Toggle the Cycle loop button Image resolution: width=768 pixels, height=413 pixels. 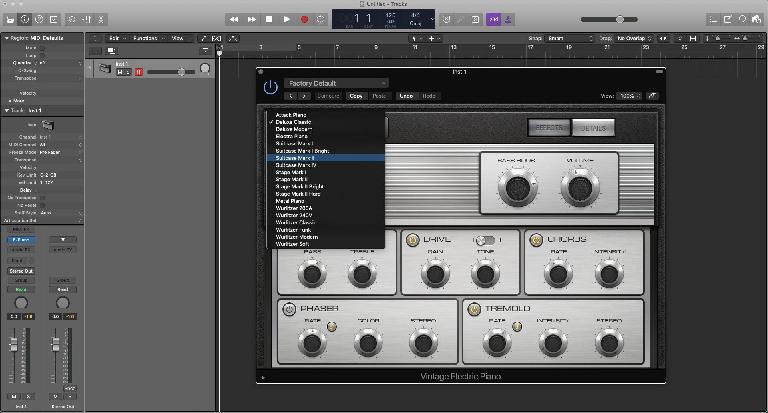321,20
